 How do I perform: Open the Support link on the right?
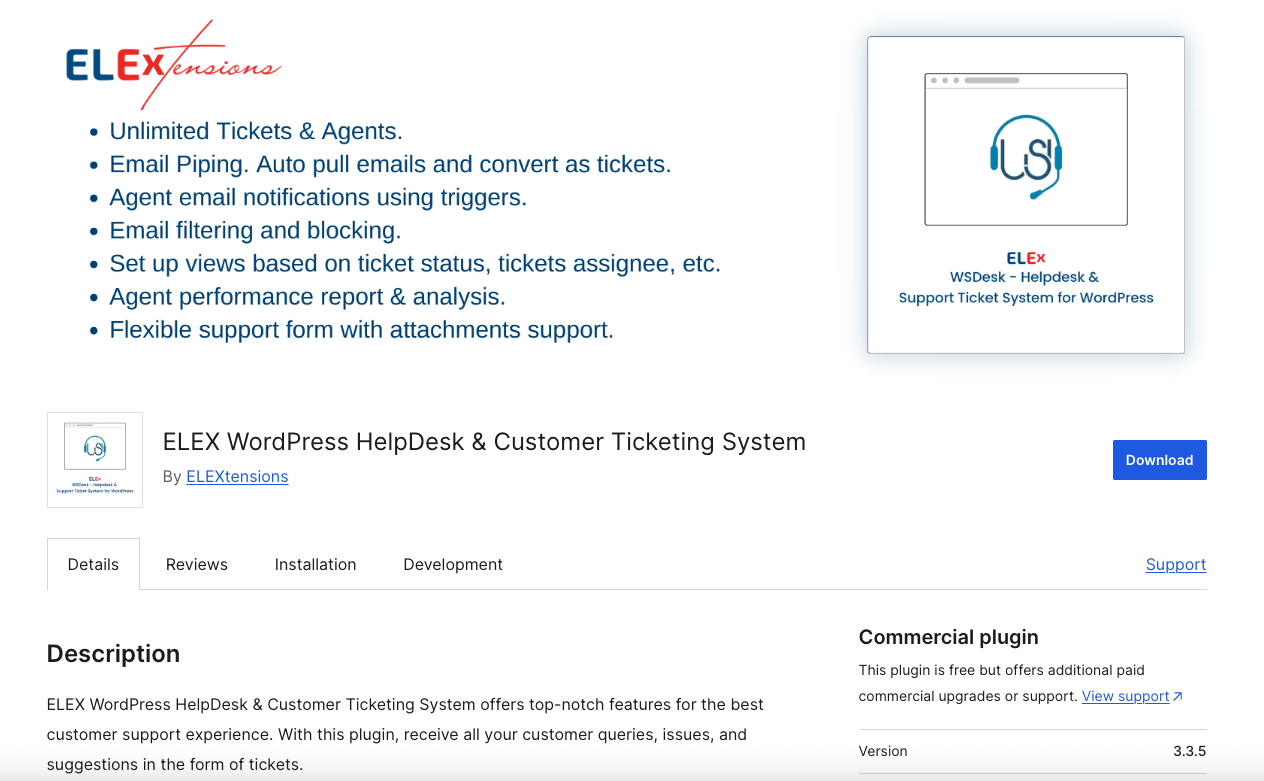[x=1175, y=564]
